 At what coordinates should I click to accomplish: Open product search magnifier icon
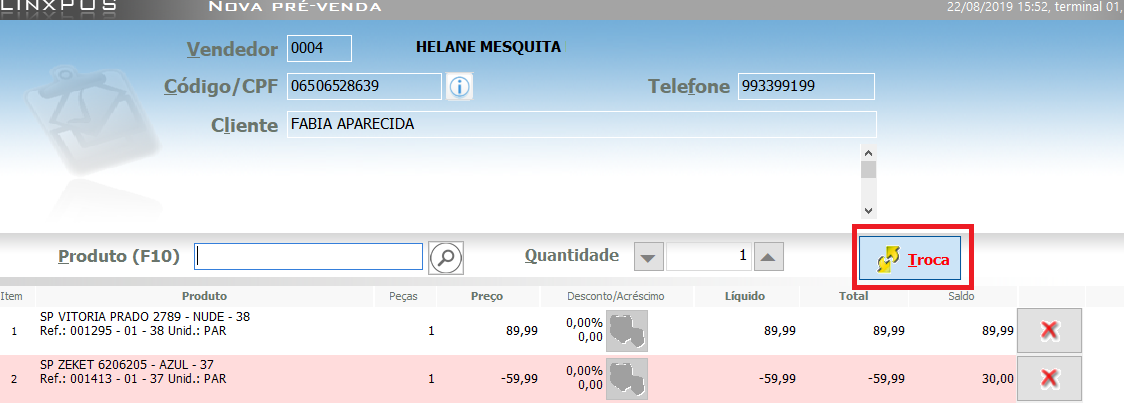pyautogui.click(x=446, y=257)
